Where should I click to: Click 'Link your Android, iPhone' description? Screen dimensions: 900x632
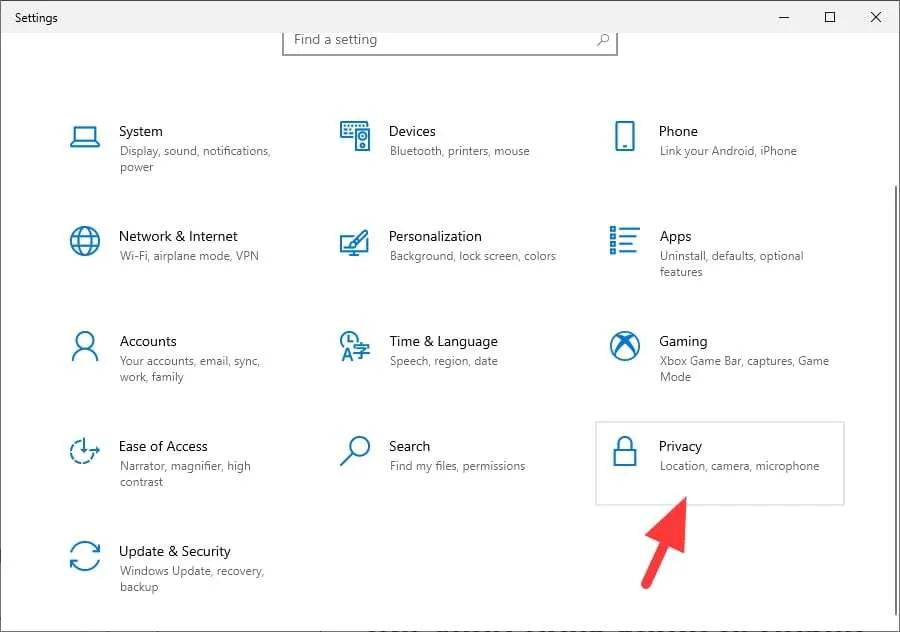728,151
